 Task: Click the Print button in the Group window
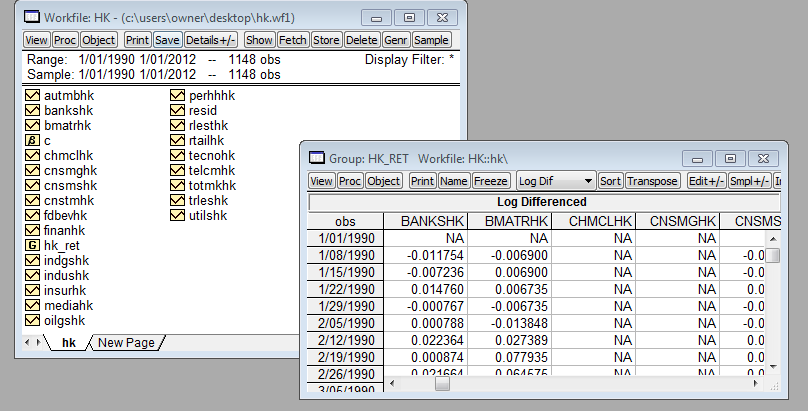coord(423,181)
